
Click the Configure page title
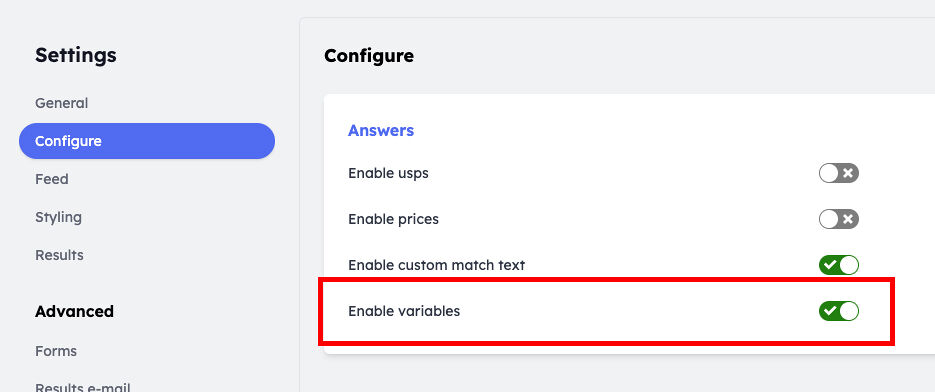369,56
